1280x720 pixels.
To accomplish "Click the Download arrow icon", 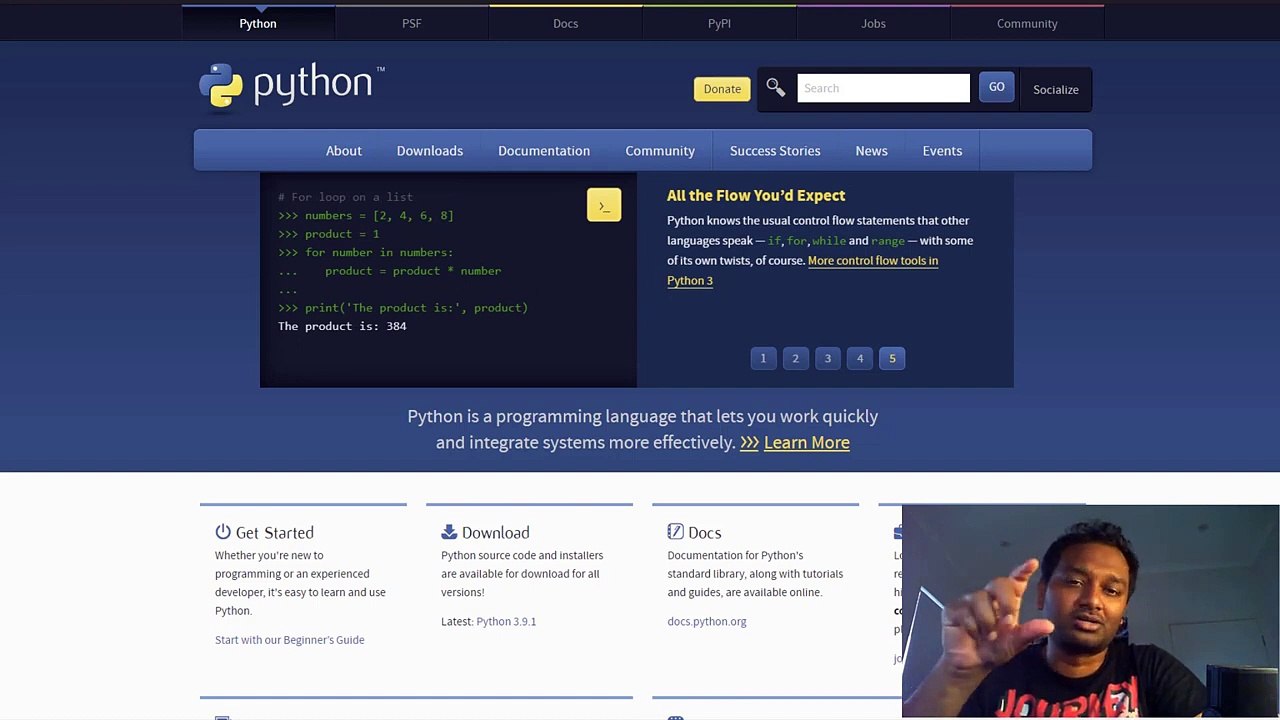I will click(449, 532).
